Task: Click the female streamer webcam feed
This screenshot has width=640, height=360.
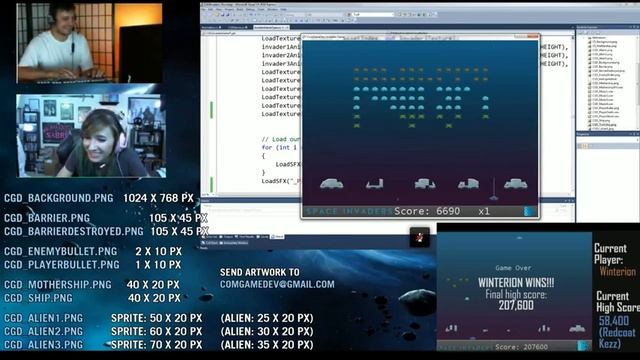Action: [91, 136]
